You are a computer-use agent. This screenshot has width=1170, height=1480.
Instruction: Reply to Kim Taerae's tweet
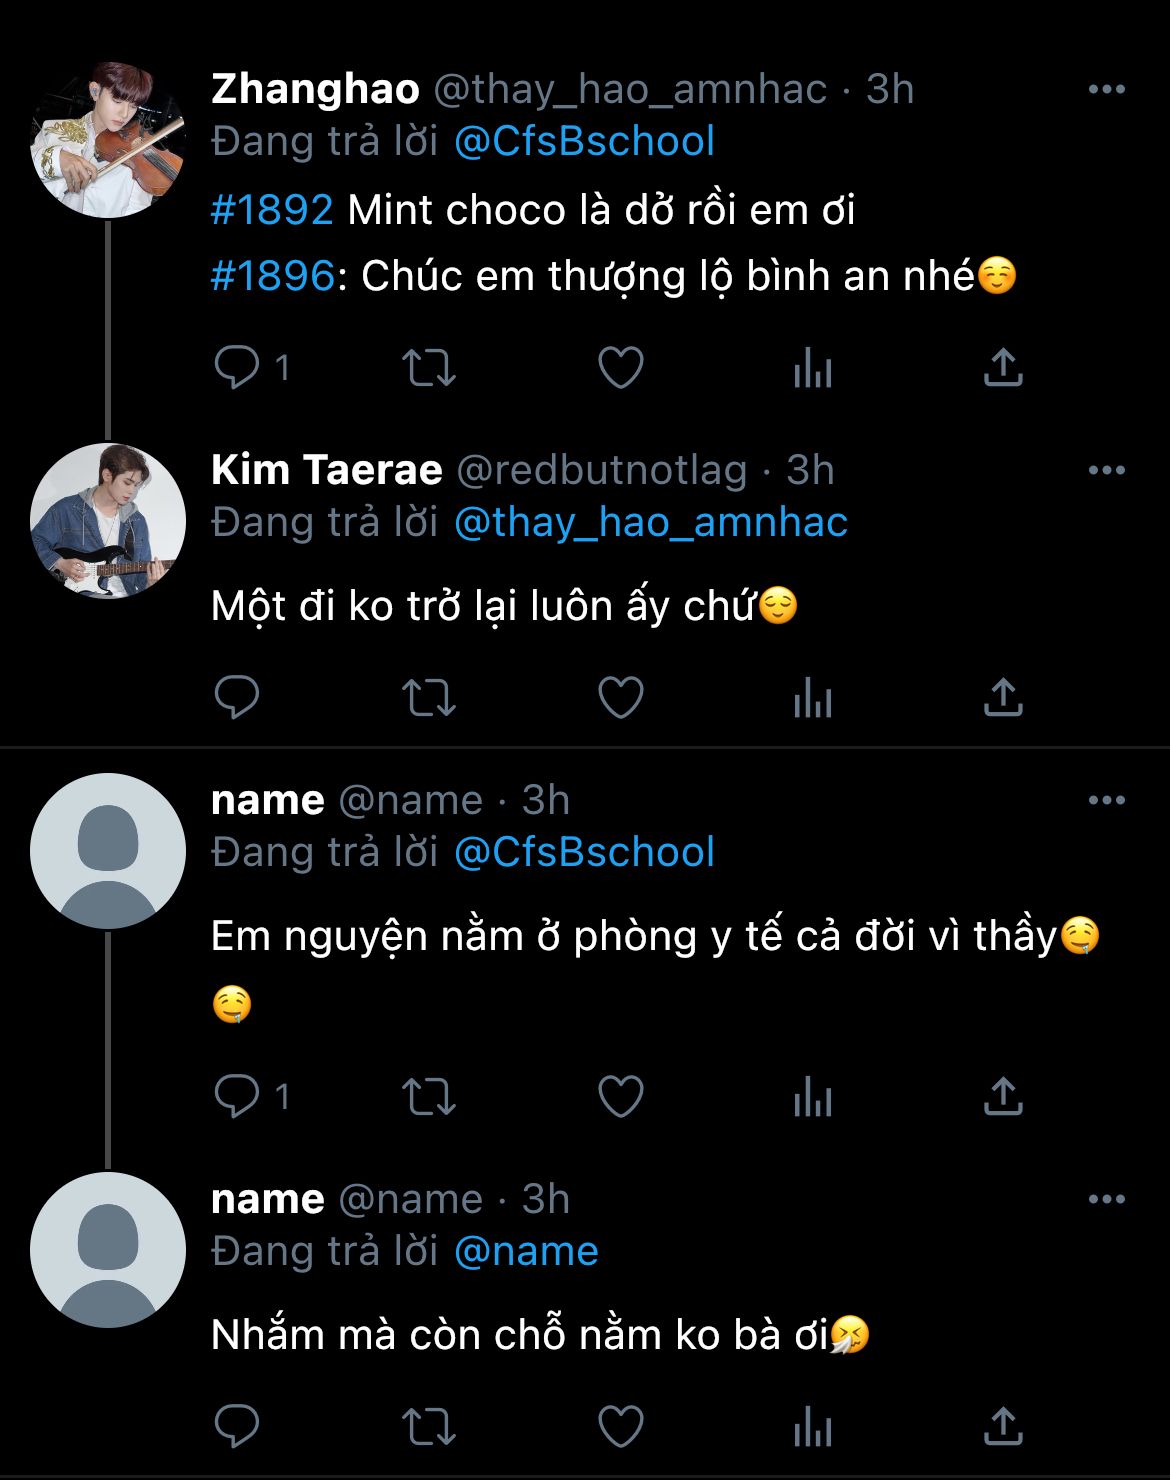pos(238,698)
